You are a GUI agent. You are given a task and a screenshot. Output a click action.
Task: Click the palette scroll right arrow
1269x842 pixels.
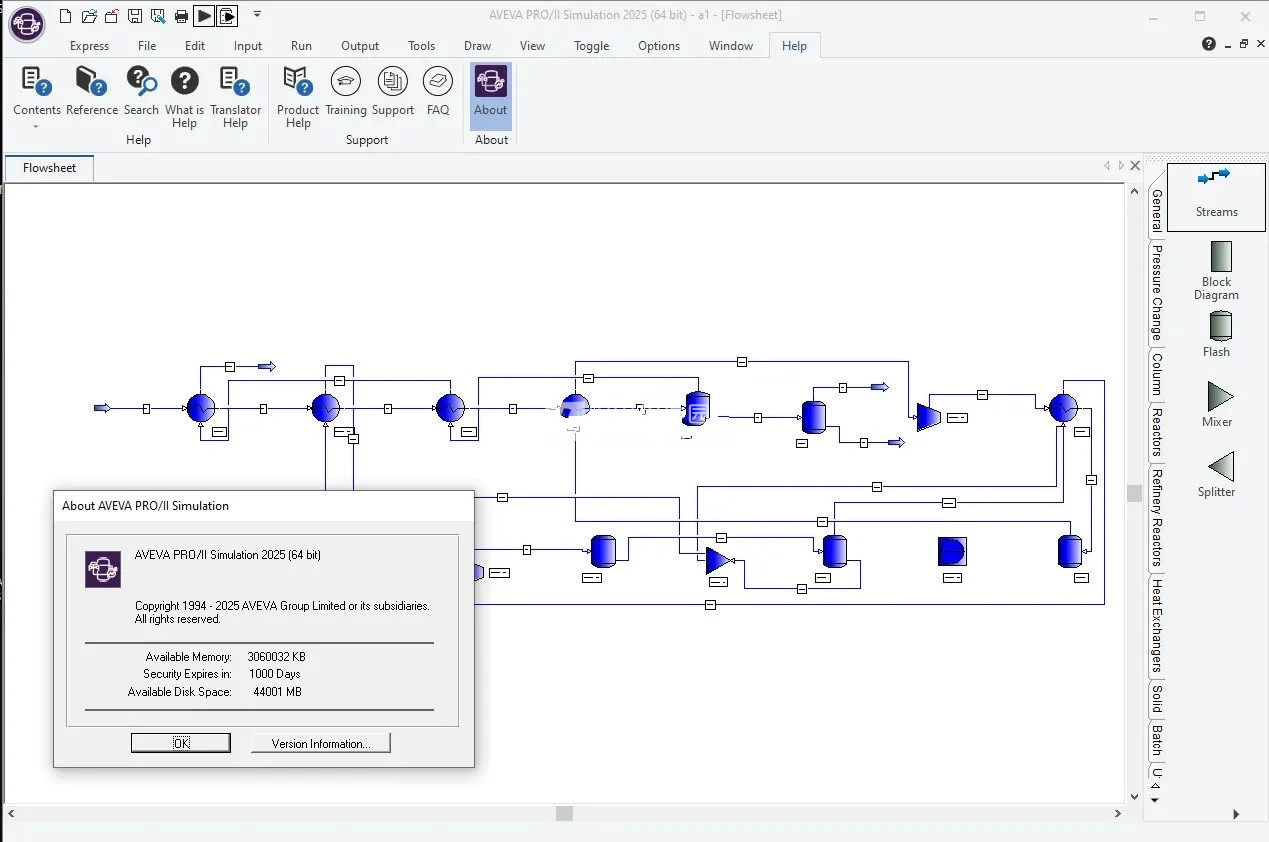click(1236, 815)
